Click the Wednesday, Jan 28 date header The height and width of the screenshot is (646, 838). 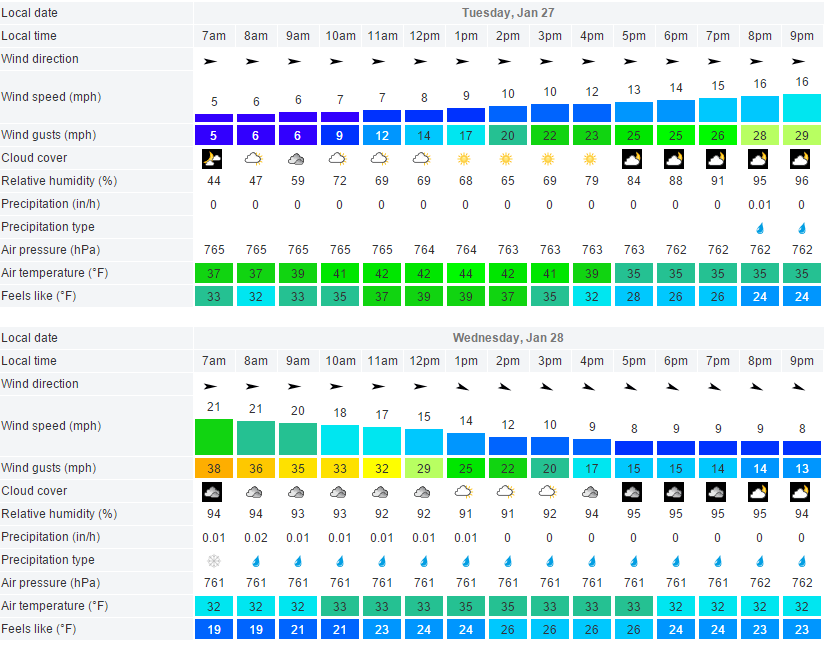pos(508,338)
